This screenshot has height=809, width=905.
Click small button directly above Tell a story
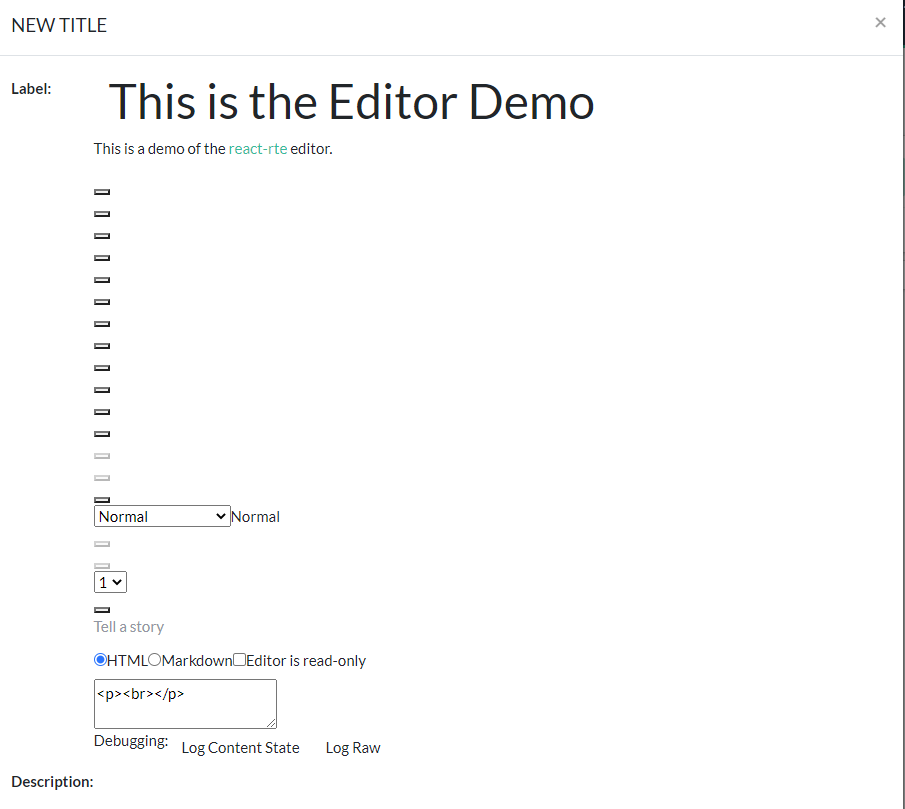point(102,610)
